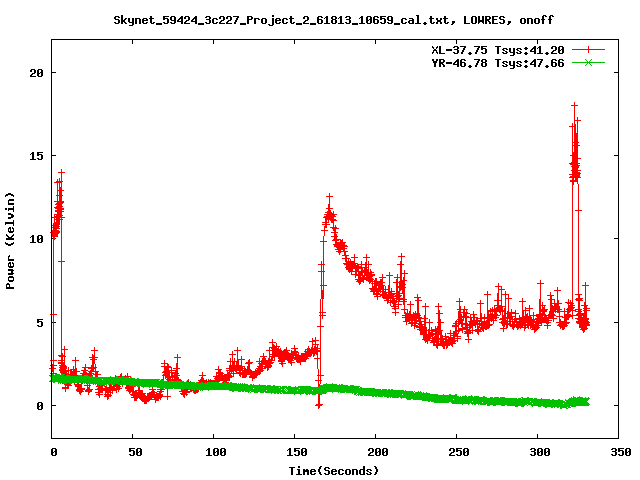Click the tallest red spike near 320 seconds

coord(575,105)
